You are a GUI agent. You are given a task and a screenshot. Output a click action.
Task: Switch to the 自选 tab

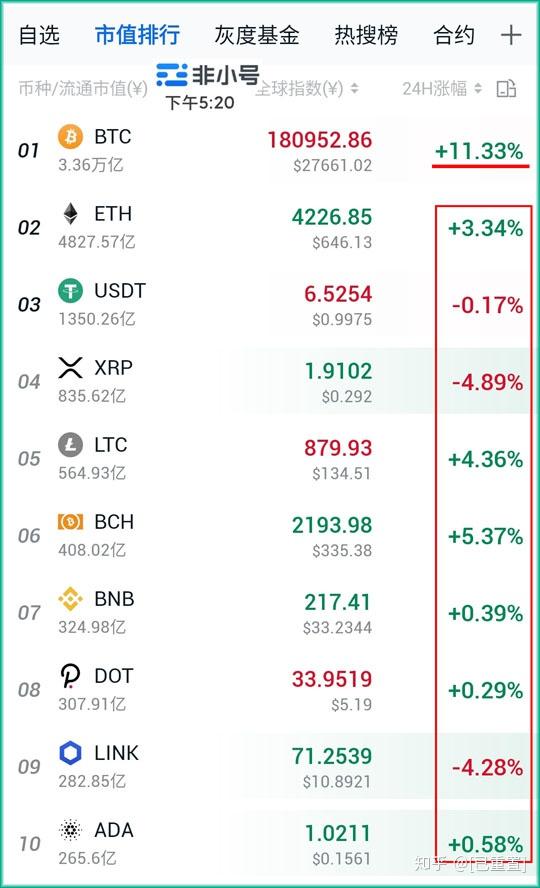(x=39, y=35)
